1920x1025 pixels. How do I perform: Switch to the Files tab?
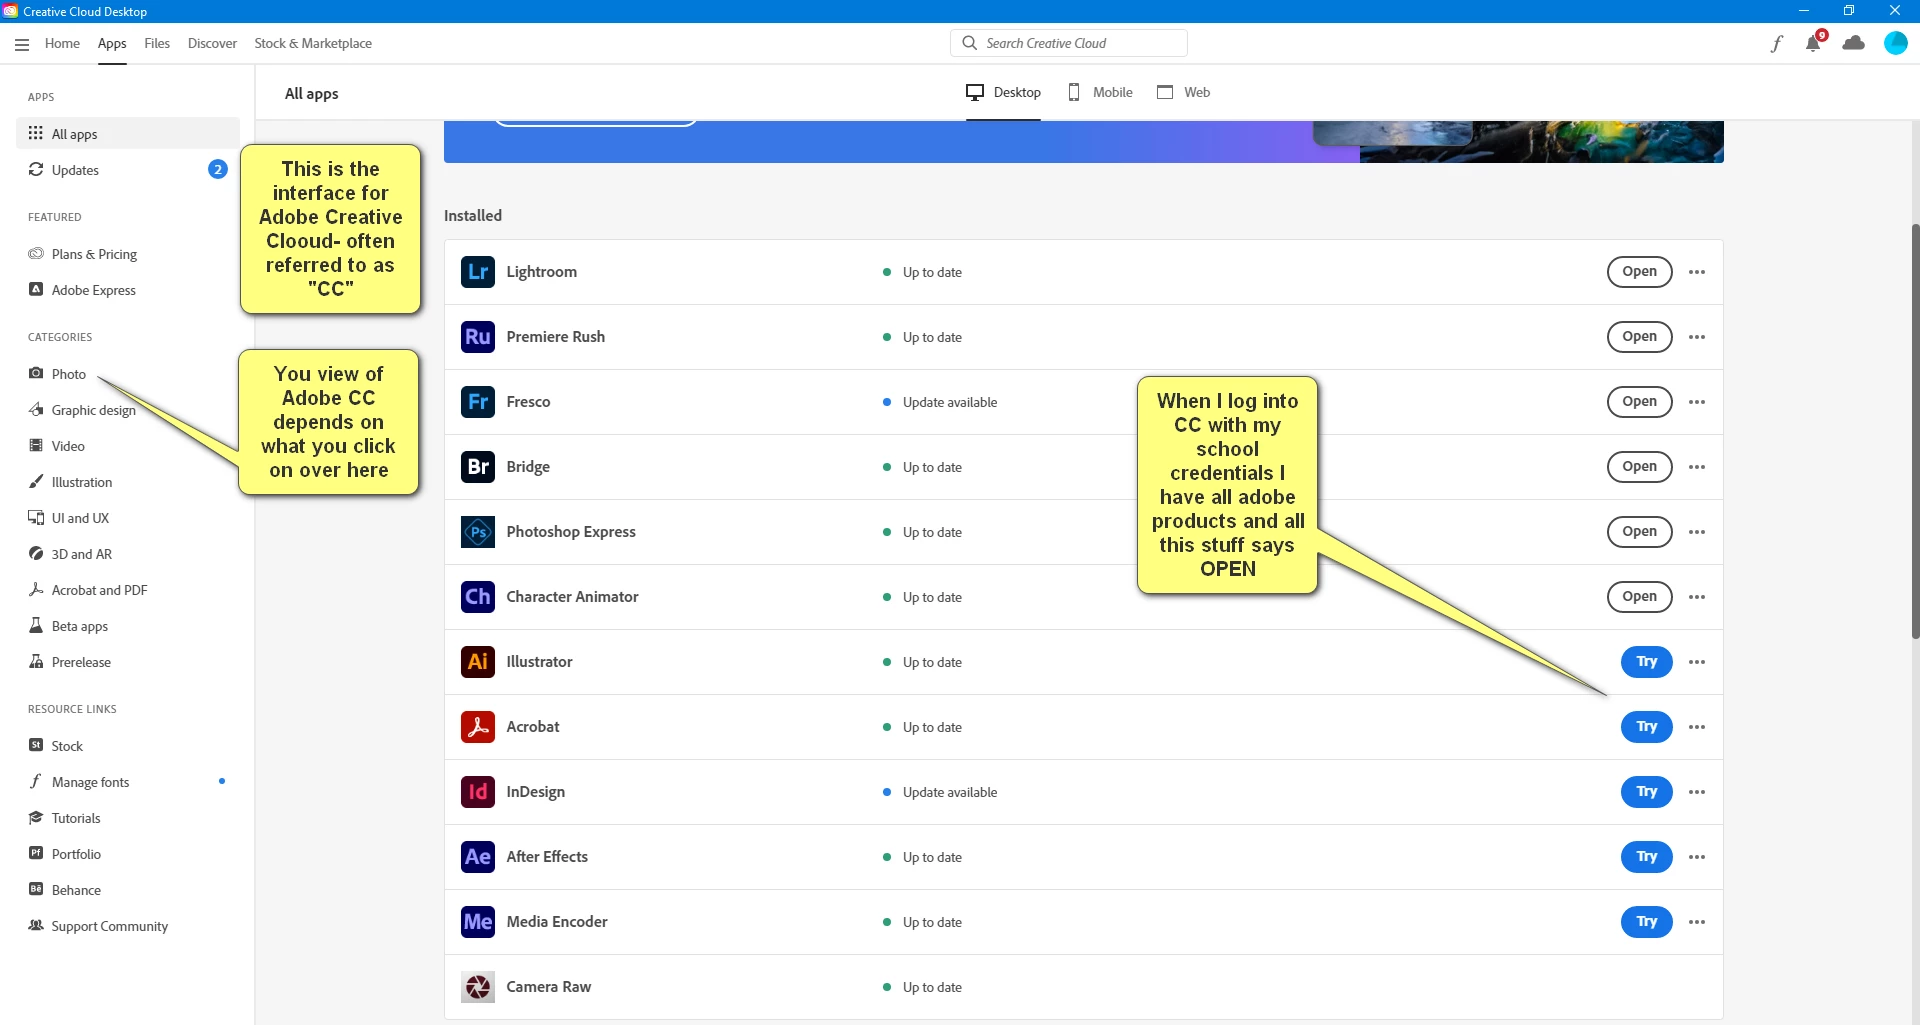(x=157, y=43)
